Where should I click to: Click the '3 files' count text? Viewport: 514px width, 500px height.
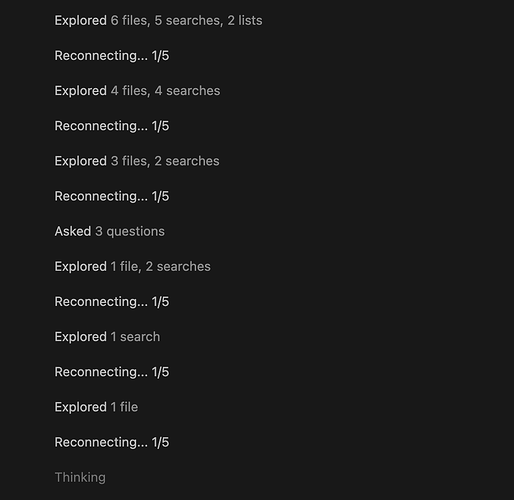click(130, 161)
